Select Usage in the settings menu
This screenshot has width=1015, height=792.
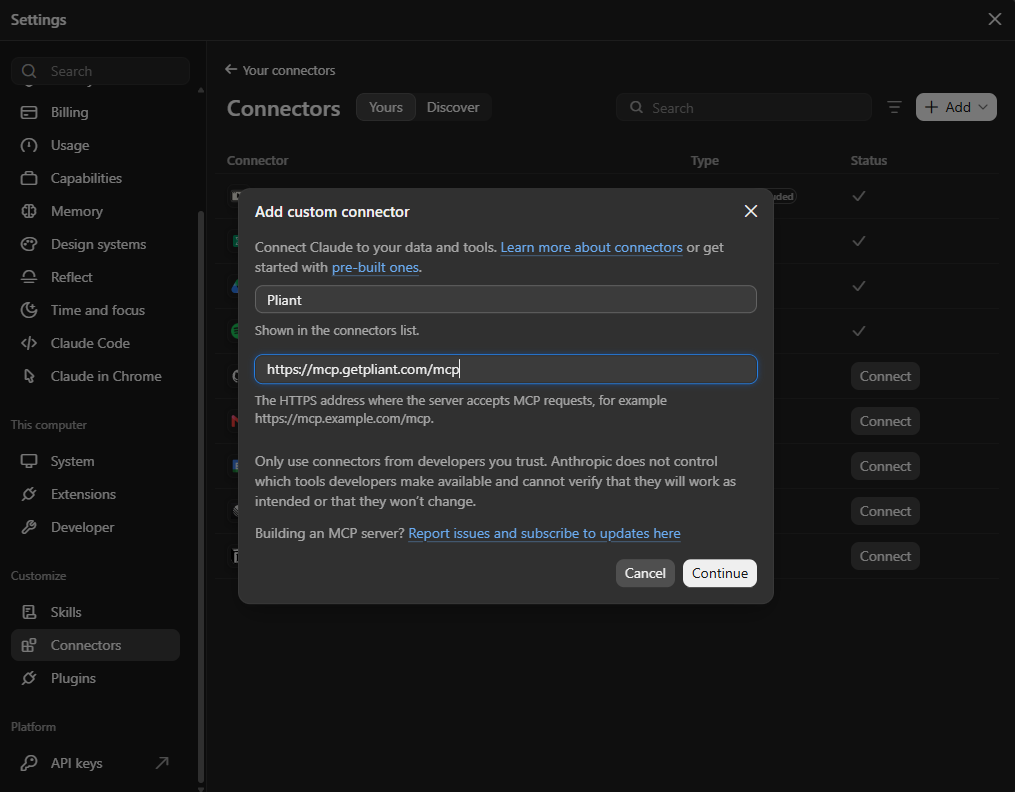click(70, 146)
